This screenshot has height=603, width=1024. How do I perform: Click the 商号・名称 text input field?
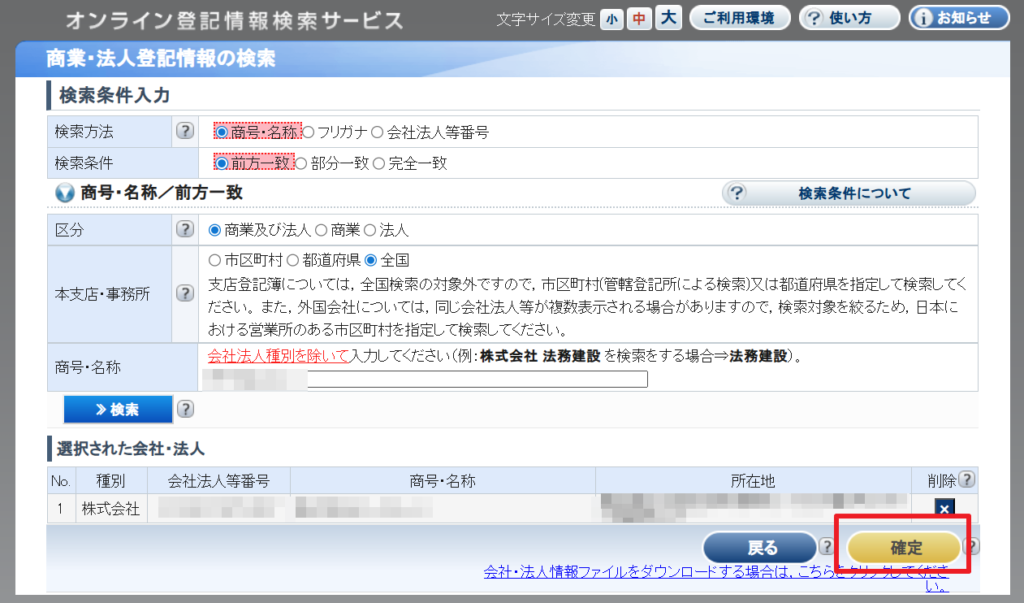(477, 379)
